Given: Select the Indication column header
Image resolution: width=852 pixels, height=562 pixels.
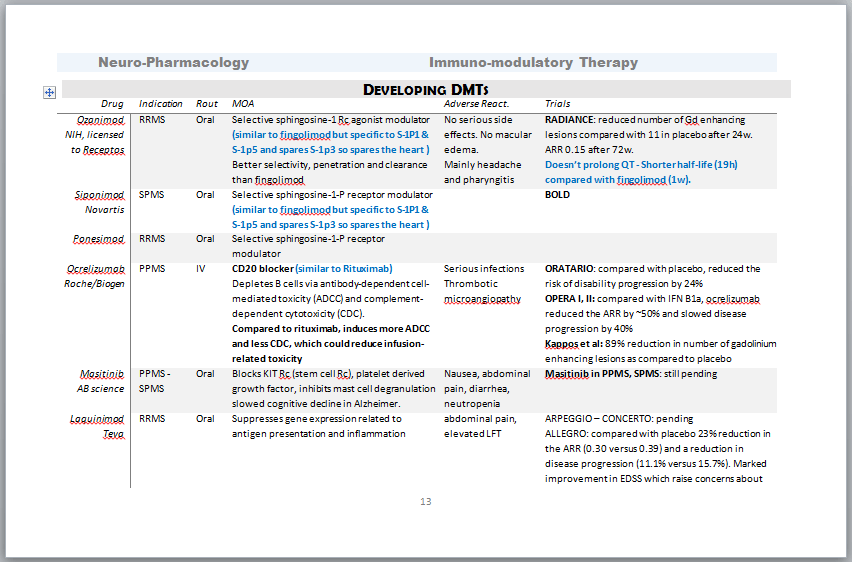Looking at the screenshot, I should click(x=160, y=104).
